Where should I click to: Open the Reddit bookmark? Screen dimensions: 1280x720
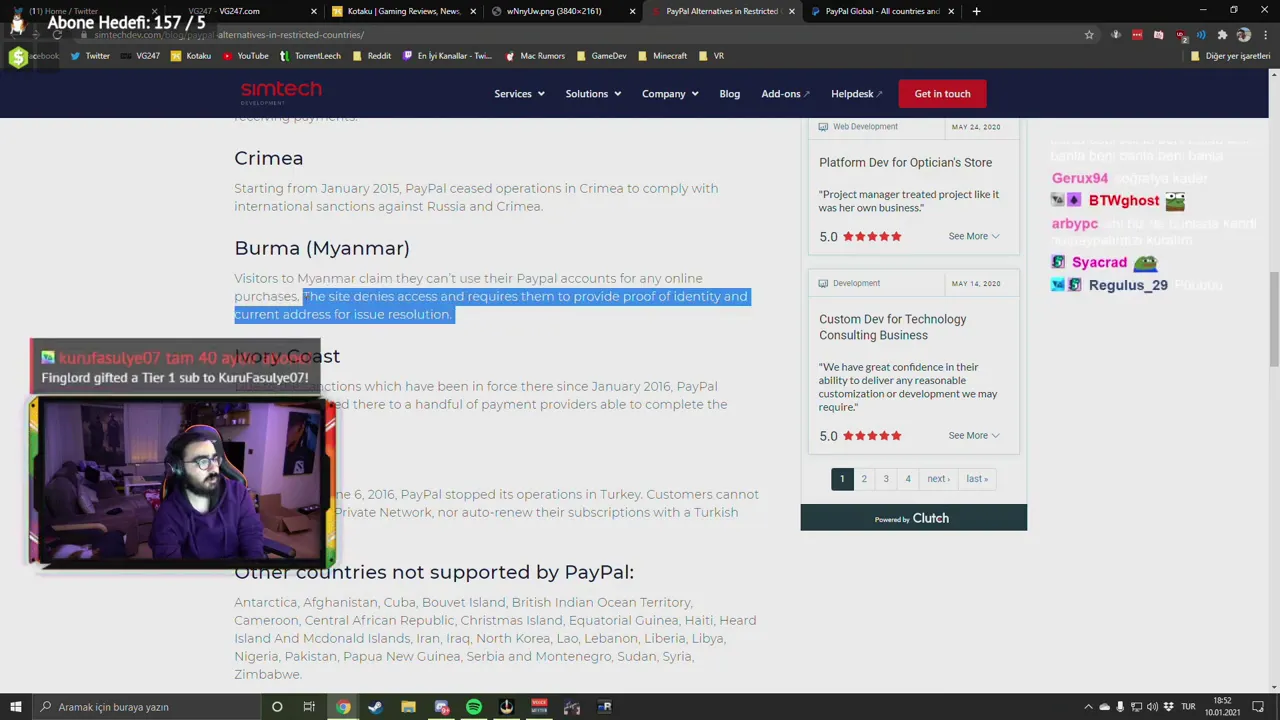(x=371, y=56)
